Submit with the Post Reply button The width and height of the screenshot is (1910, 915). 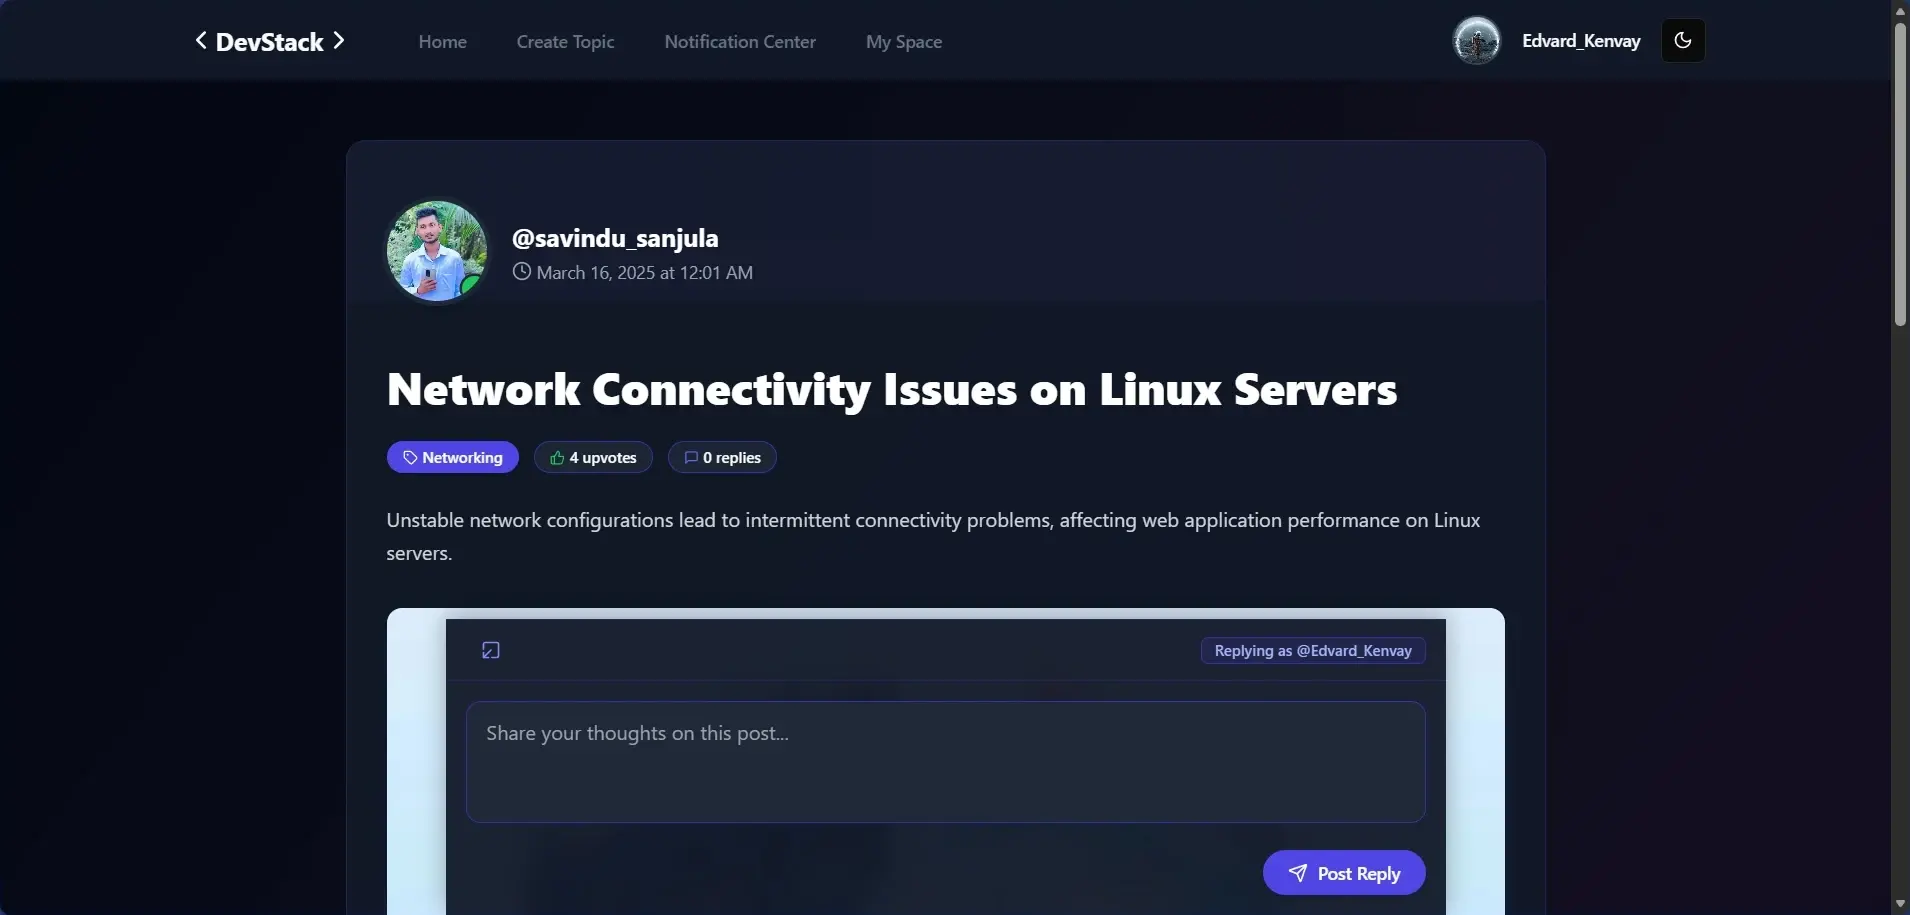(x=1344, y=873)
